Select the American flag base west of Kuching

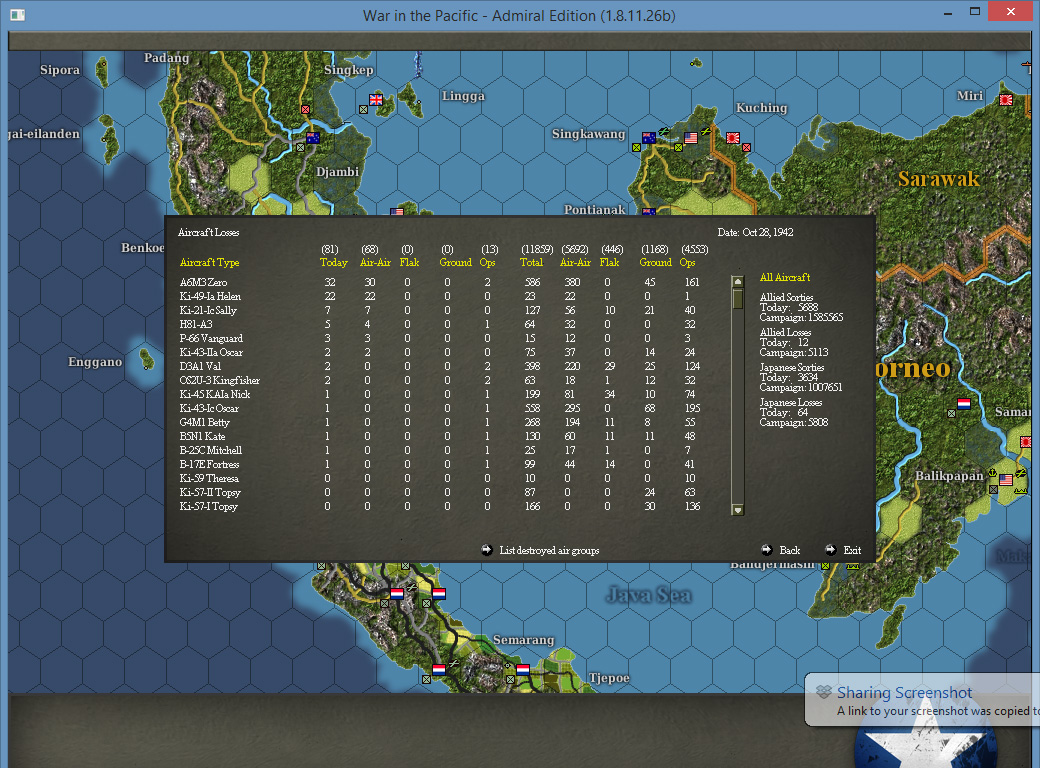[691, 137]
